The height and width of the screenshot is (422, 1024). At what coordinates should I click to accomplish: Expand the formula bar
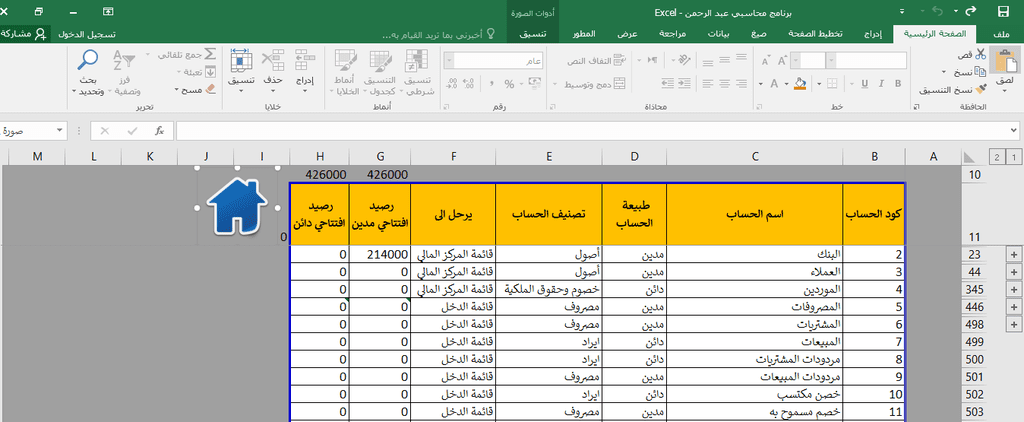1014,131
